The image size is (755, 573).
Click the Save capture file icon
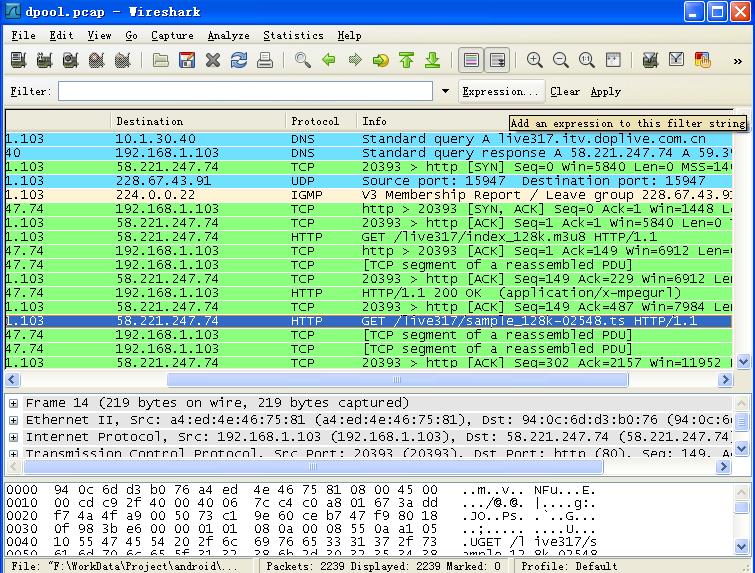tap(187, 61)
